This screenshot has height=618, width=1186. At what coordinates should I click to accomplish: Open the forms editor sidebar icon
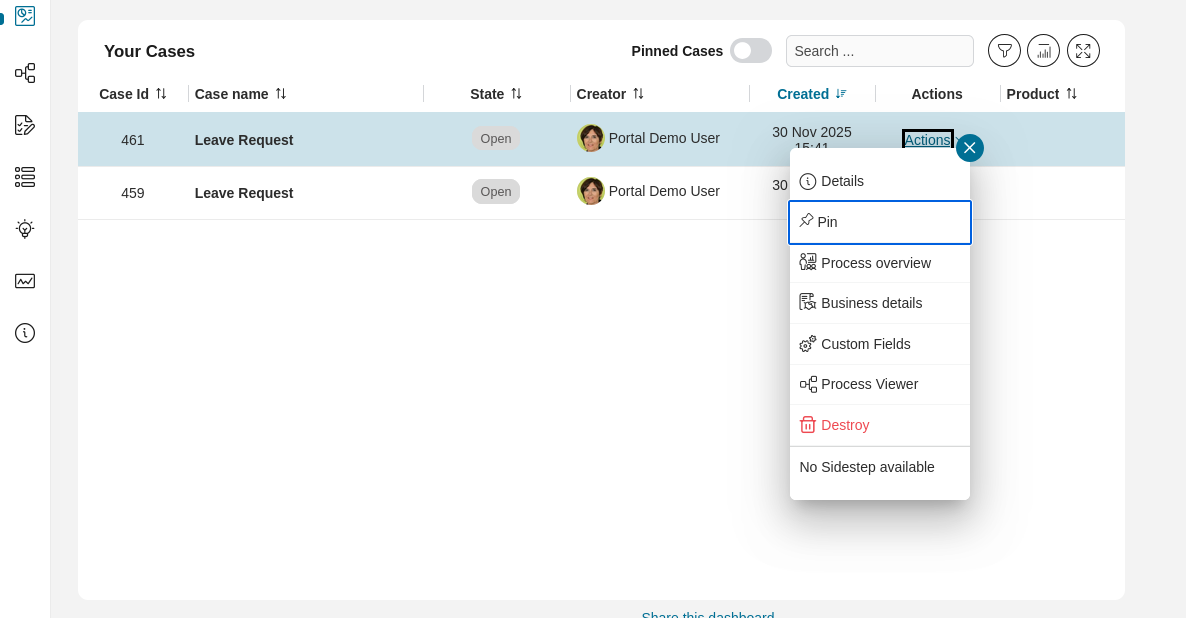(x=24, y=125)
